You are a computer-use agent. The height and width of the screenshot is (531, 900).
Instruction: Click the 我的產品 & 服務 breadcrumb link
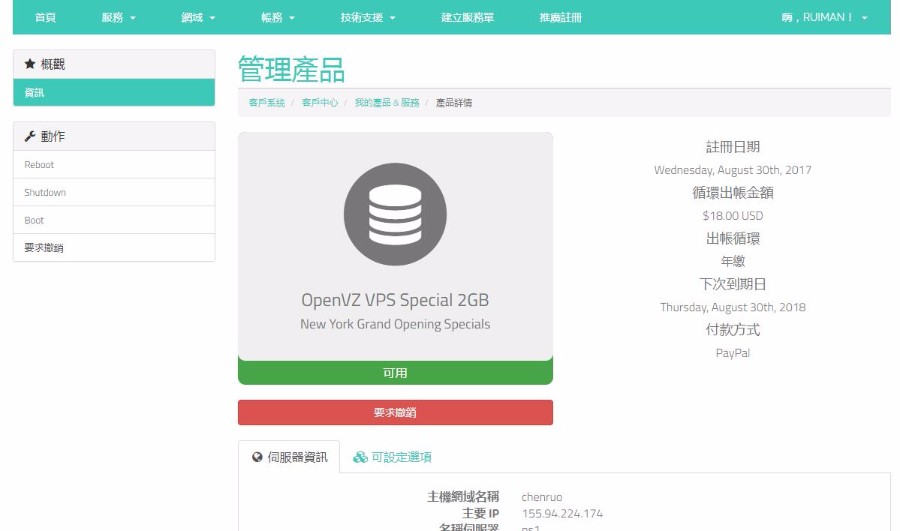[x=387, y=103]
